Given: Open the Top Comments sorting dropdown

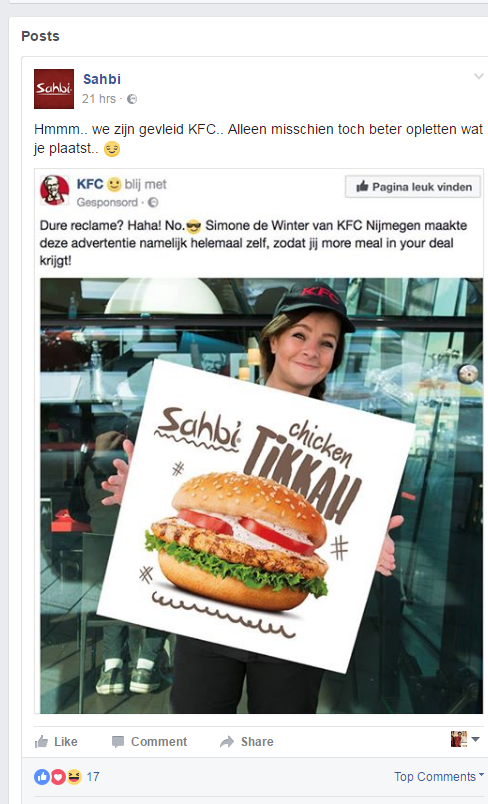Looking at the screenshot, I should (x=439, y=776).
